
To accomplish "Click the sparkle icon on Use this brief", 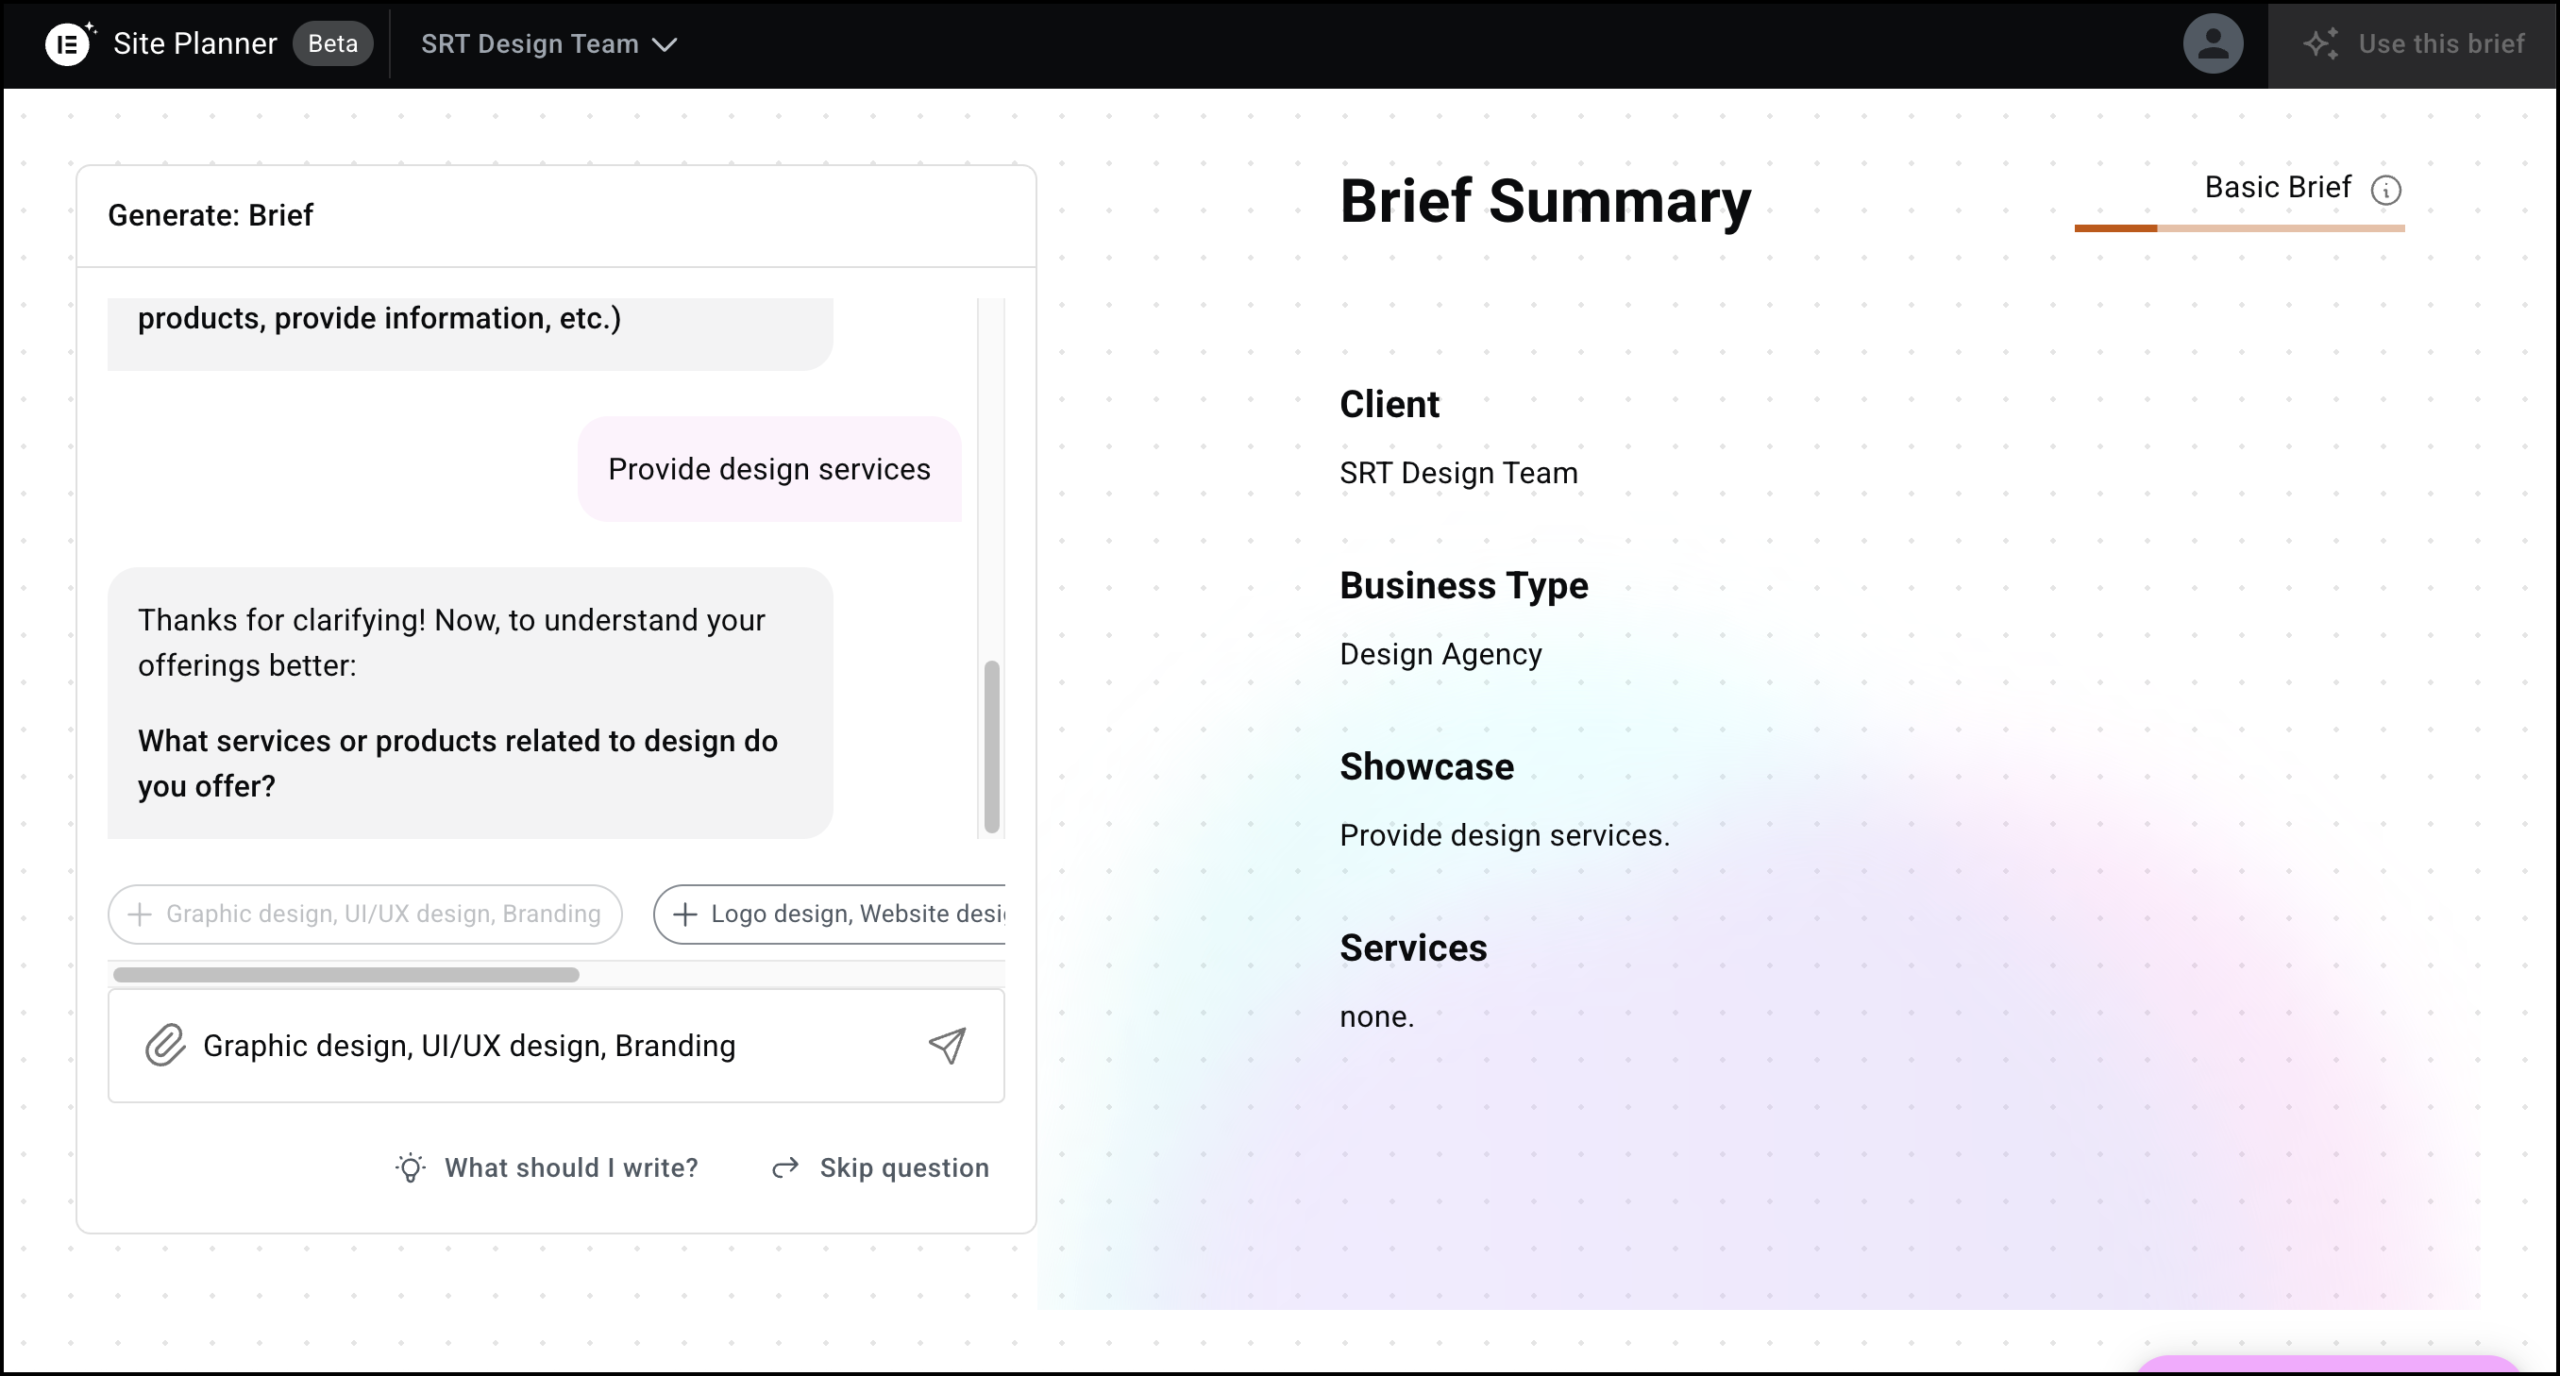I will click(x=2320, y=44).
